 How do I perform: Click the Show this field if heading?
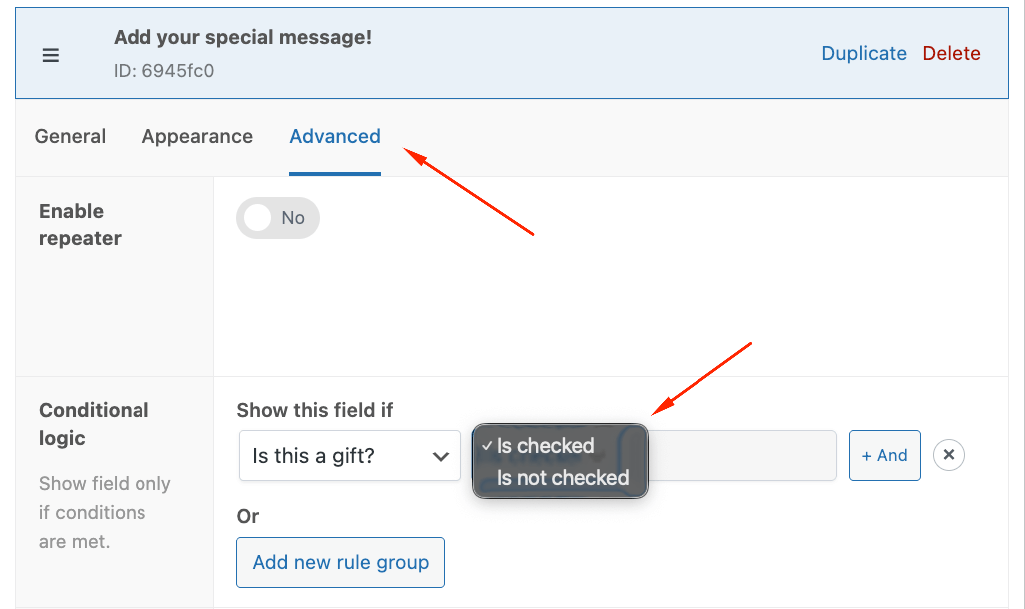[316, 410]
